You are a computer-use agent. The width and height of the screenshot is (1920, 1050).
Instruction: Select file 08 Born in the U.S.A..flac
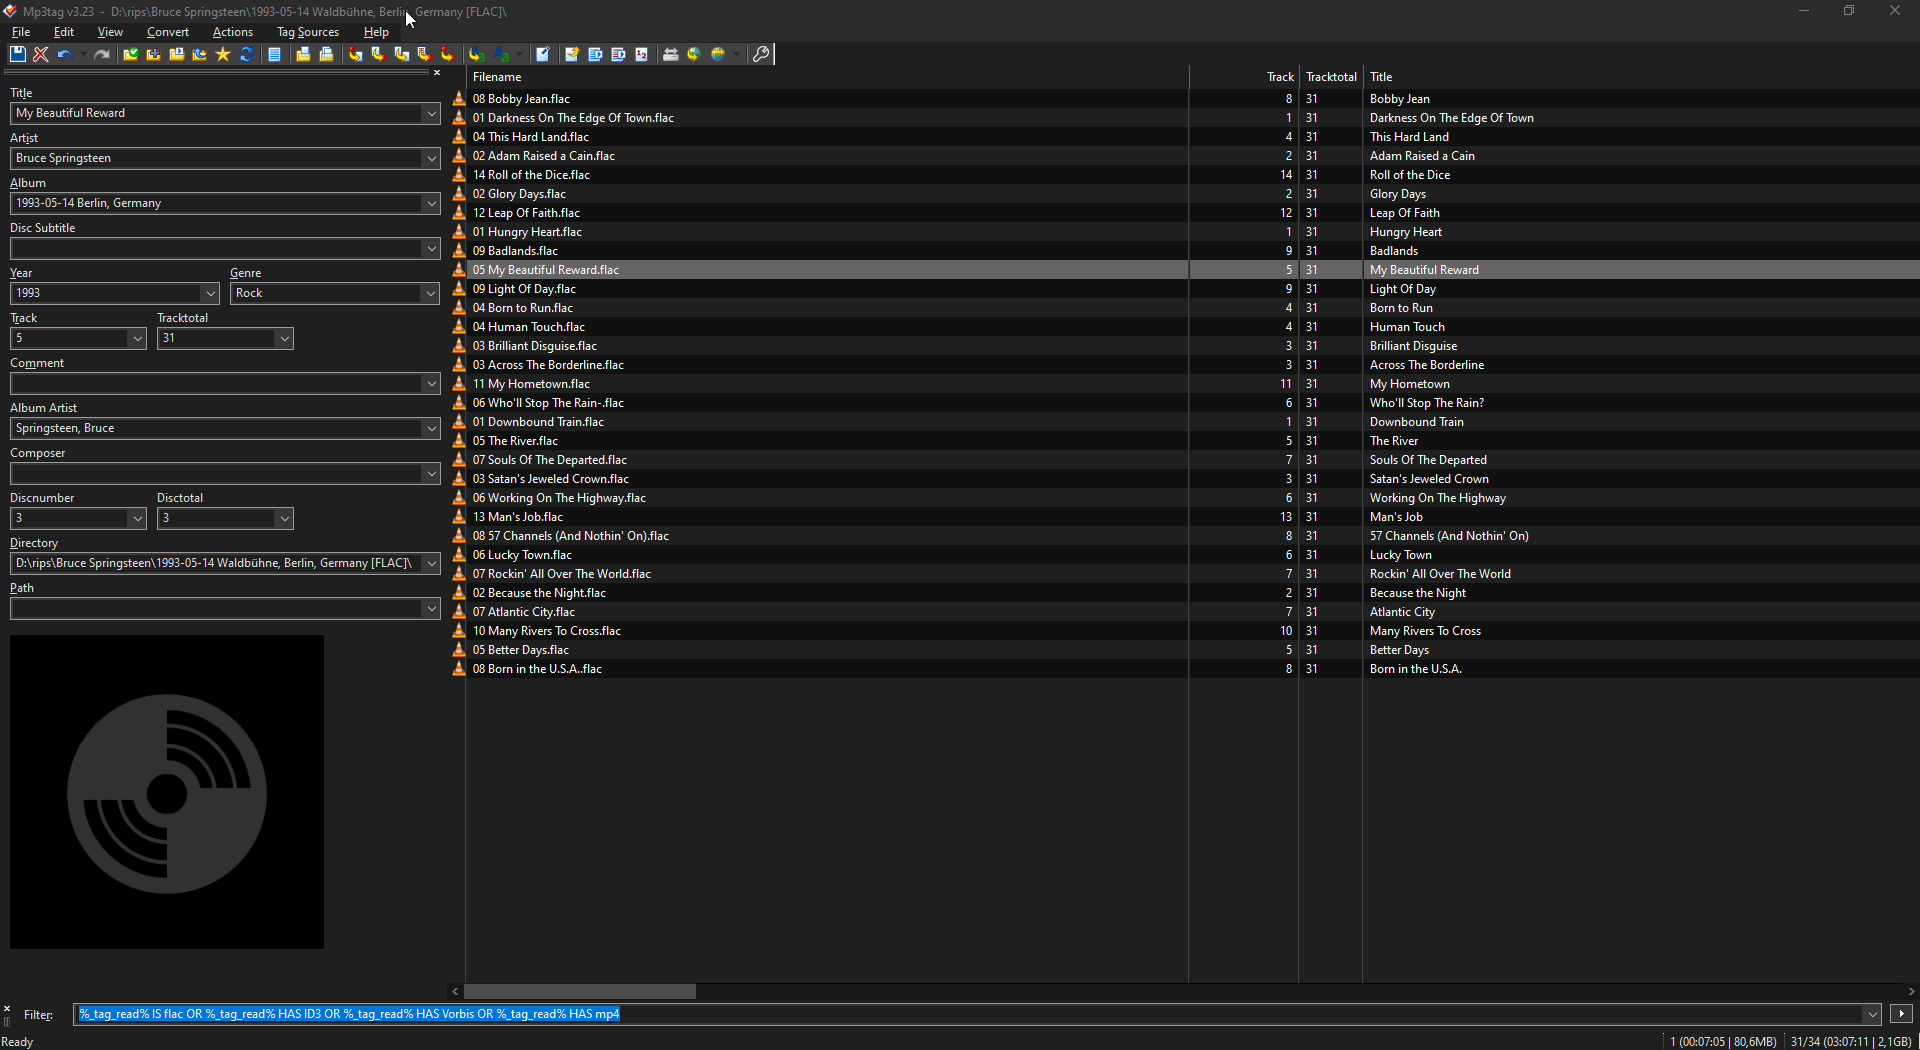[x=537, y=669]
